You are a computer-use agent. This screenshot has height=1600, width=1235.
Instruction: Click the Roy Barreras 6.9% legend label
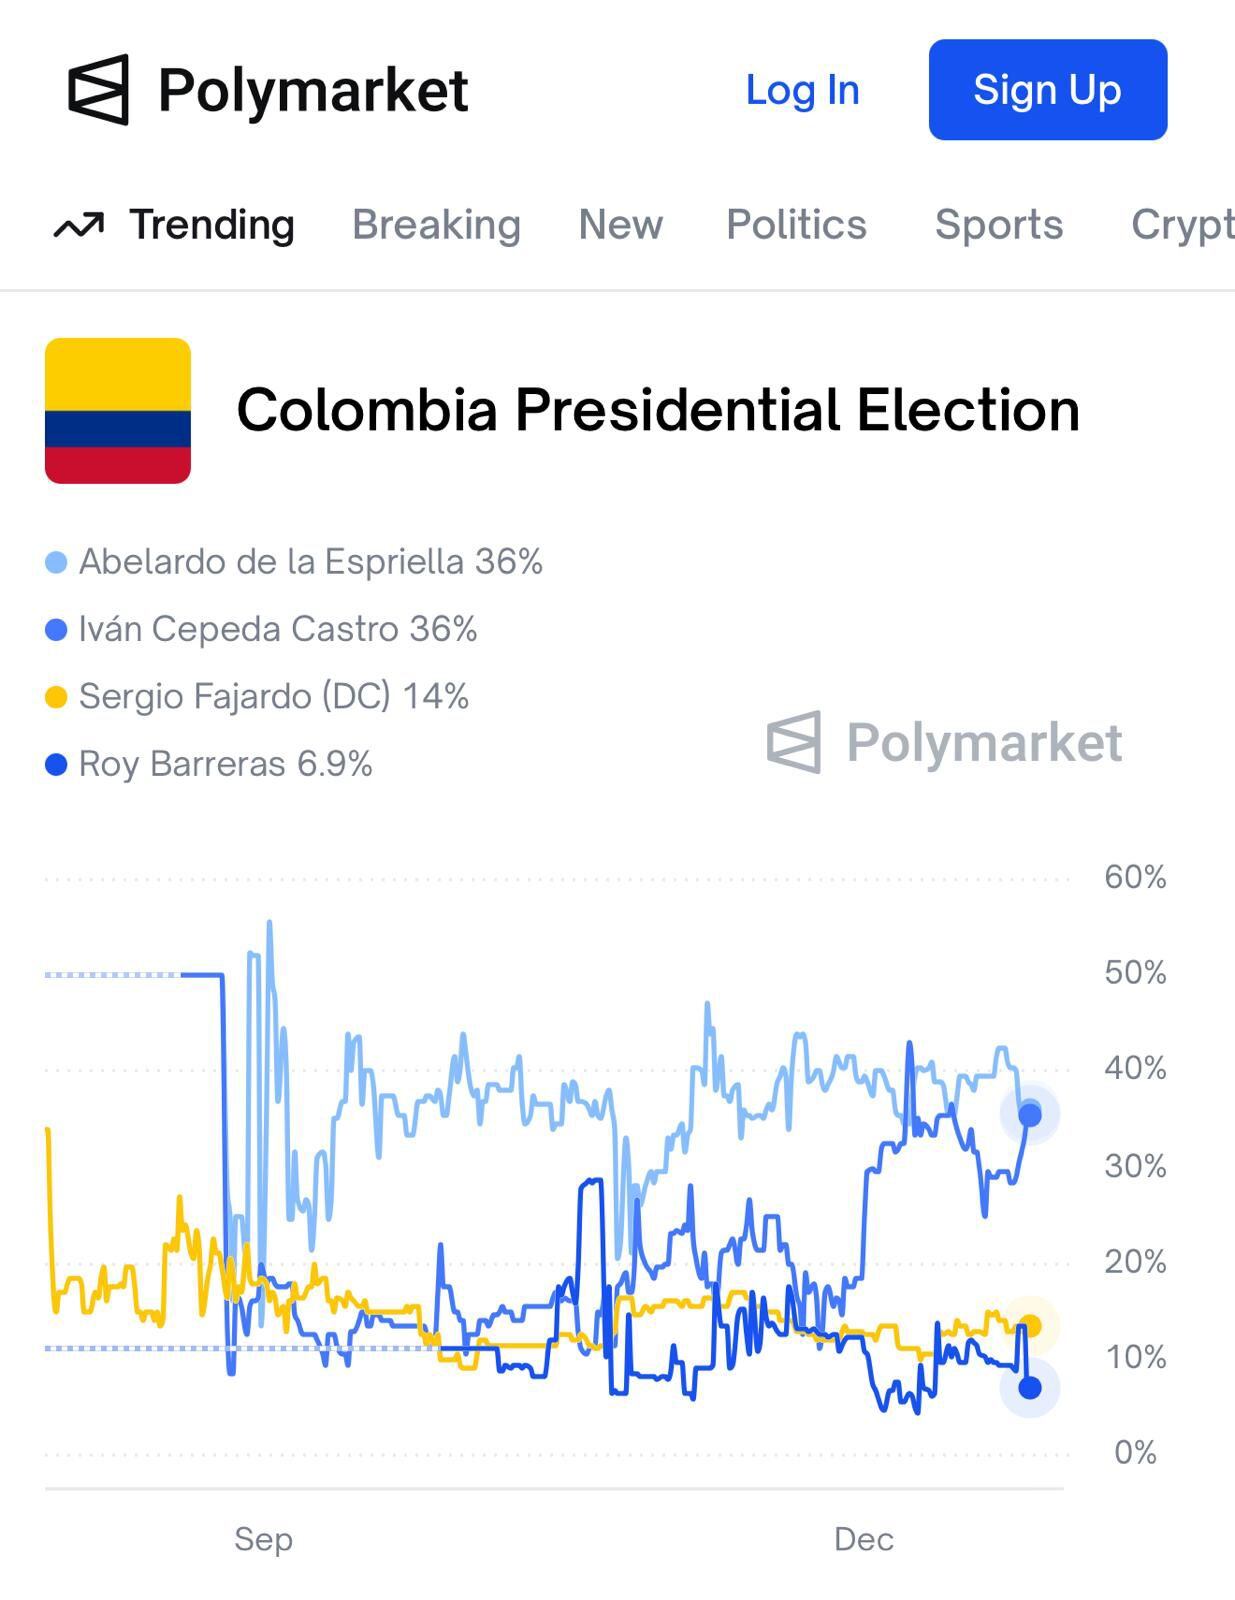[x=225, y=765]
